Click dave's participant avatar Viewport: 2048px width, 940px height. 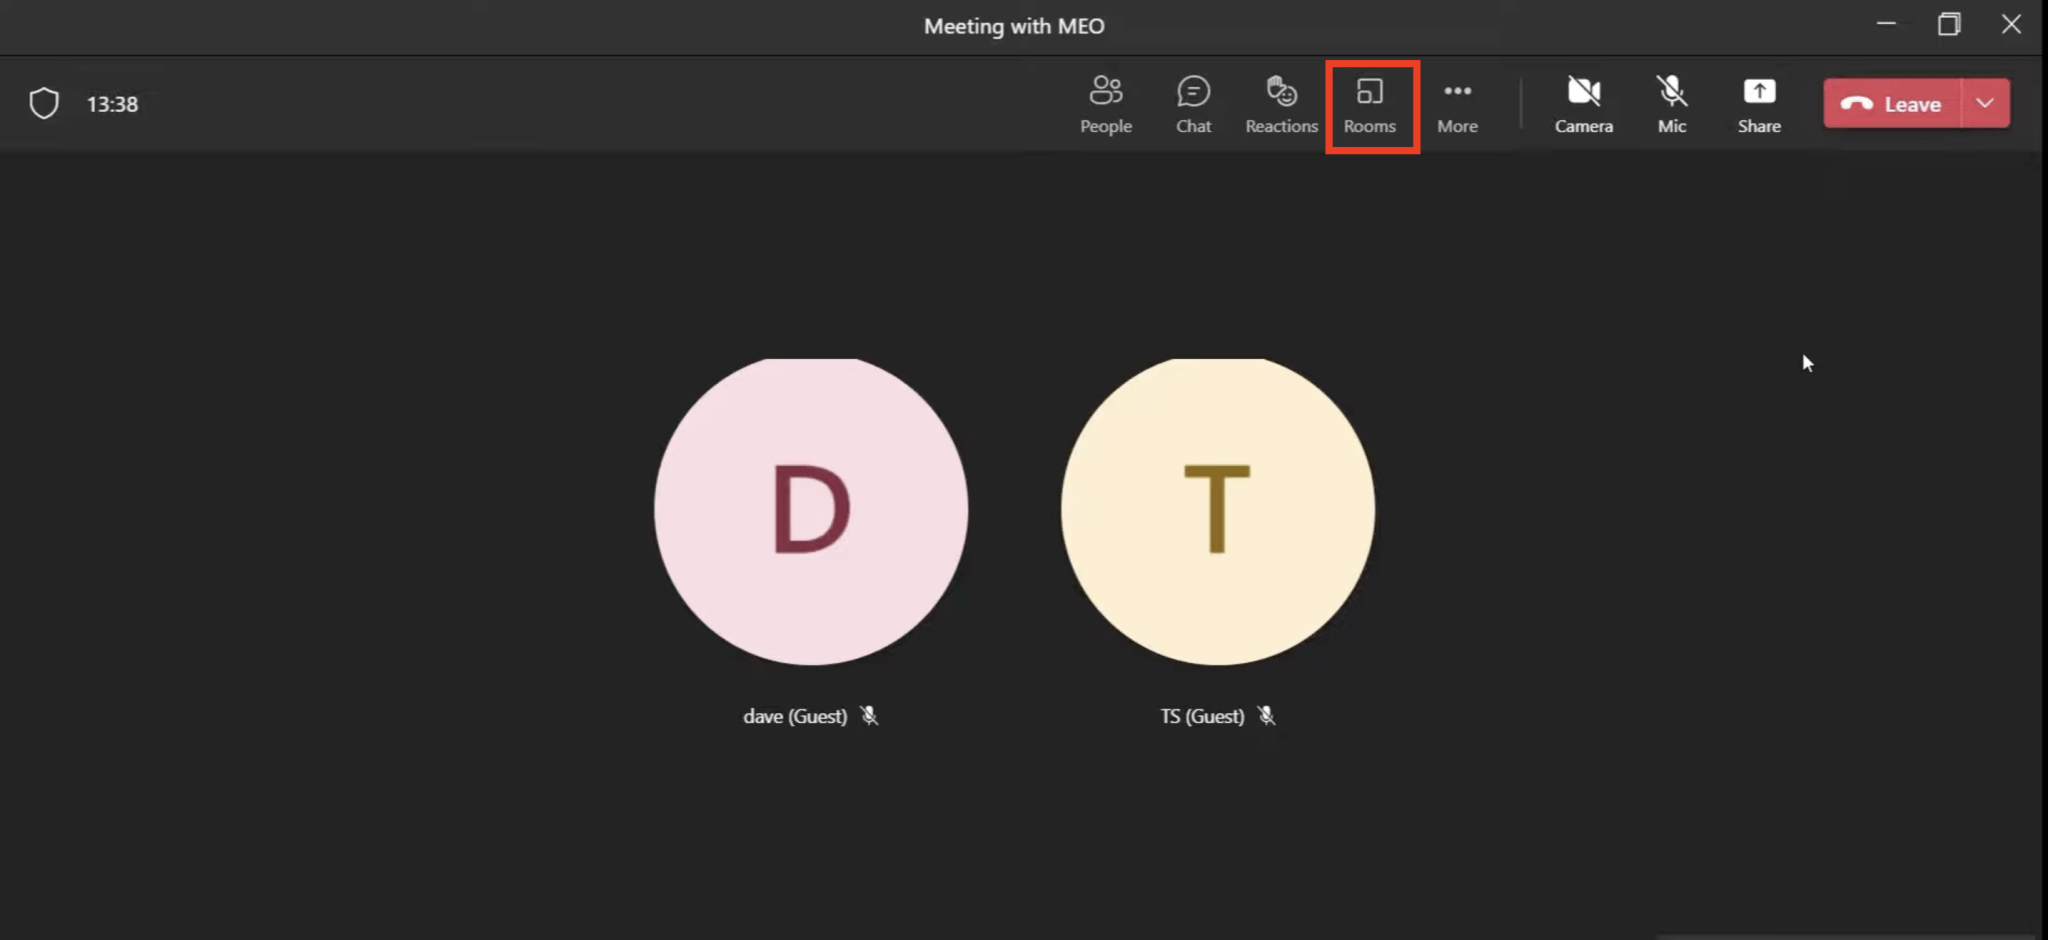[x=809, y=510]
